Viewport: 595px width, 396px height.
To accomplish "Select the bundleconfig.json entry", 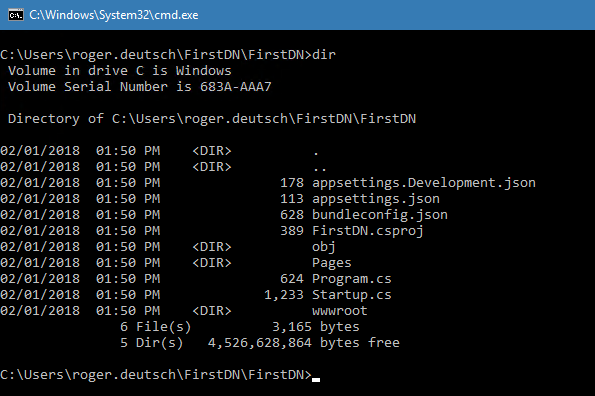I will (x=380, y=215).
